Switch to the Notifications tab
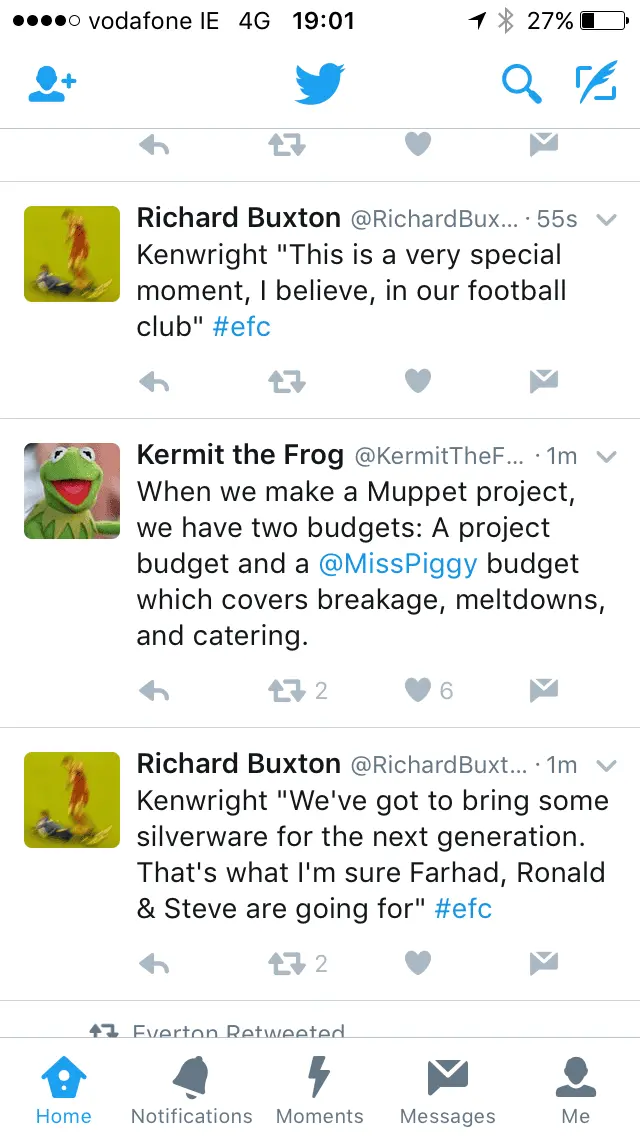Image resolution: width=640 pixels, height=1136 pixels. [191, 1089]
